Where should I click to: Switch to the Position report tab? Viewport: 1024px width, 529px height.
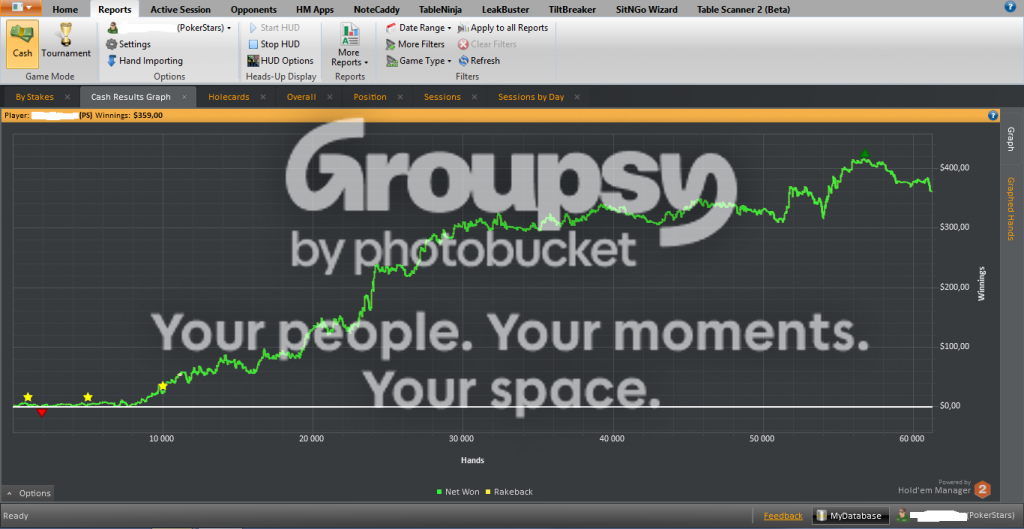[370, 97]
